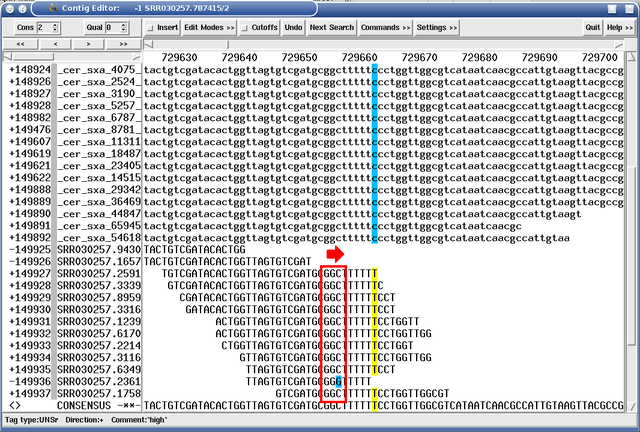Select read SRR030257.8959
The width and height of the screenshot is (640, 432).
98,298
